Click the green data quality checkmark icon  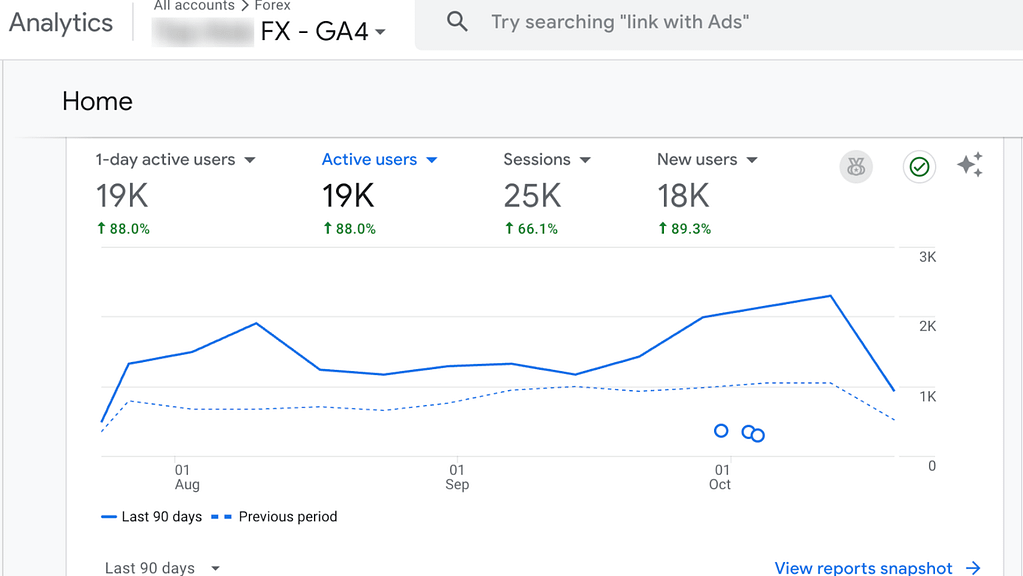(918, 167)
